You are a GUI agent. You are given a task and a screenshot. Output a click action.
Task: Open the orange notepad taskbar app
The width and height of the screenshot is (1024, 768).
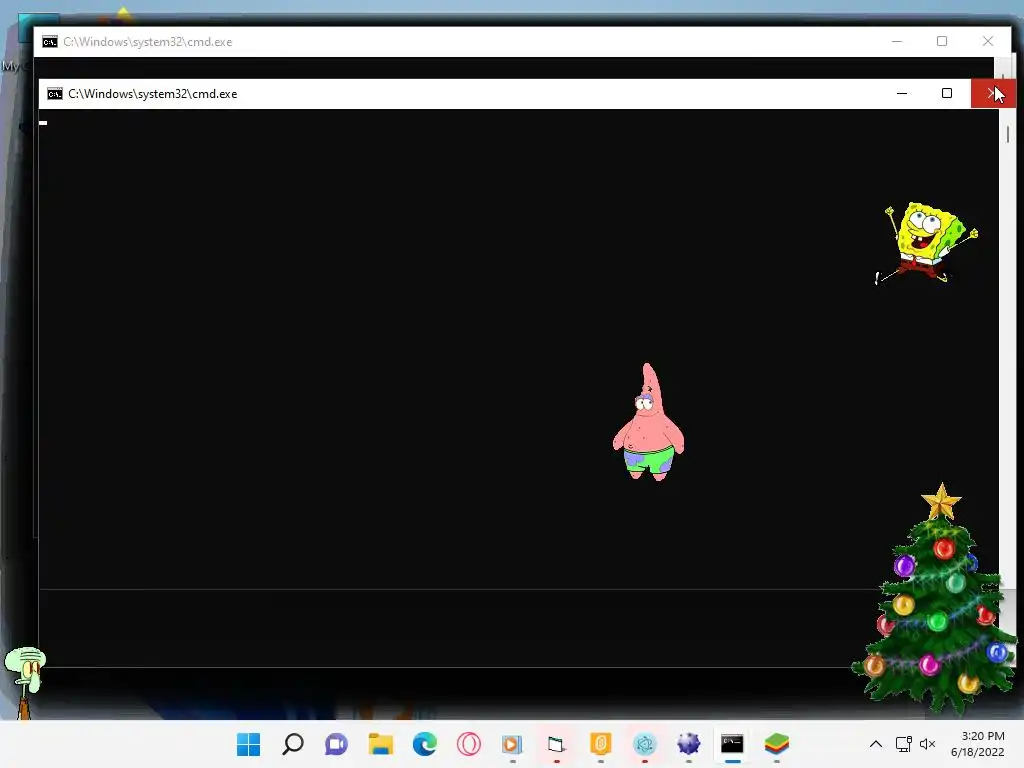600,744
